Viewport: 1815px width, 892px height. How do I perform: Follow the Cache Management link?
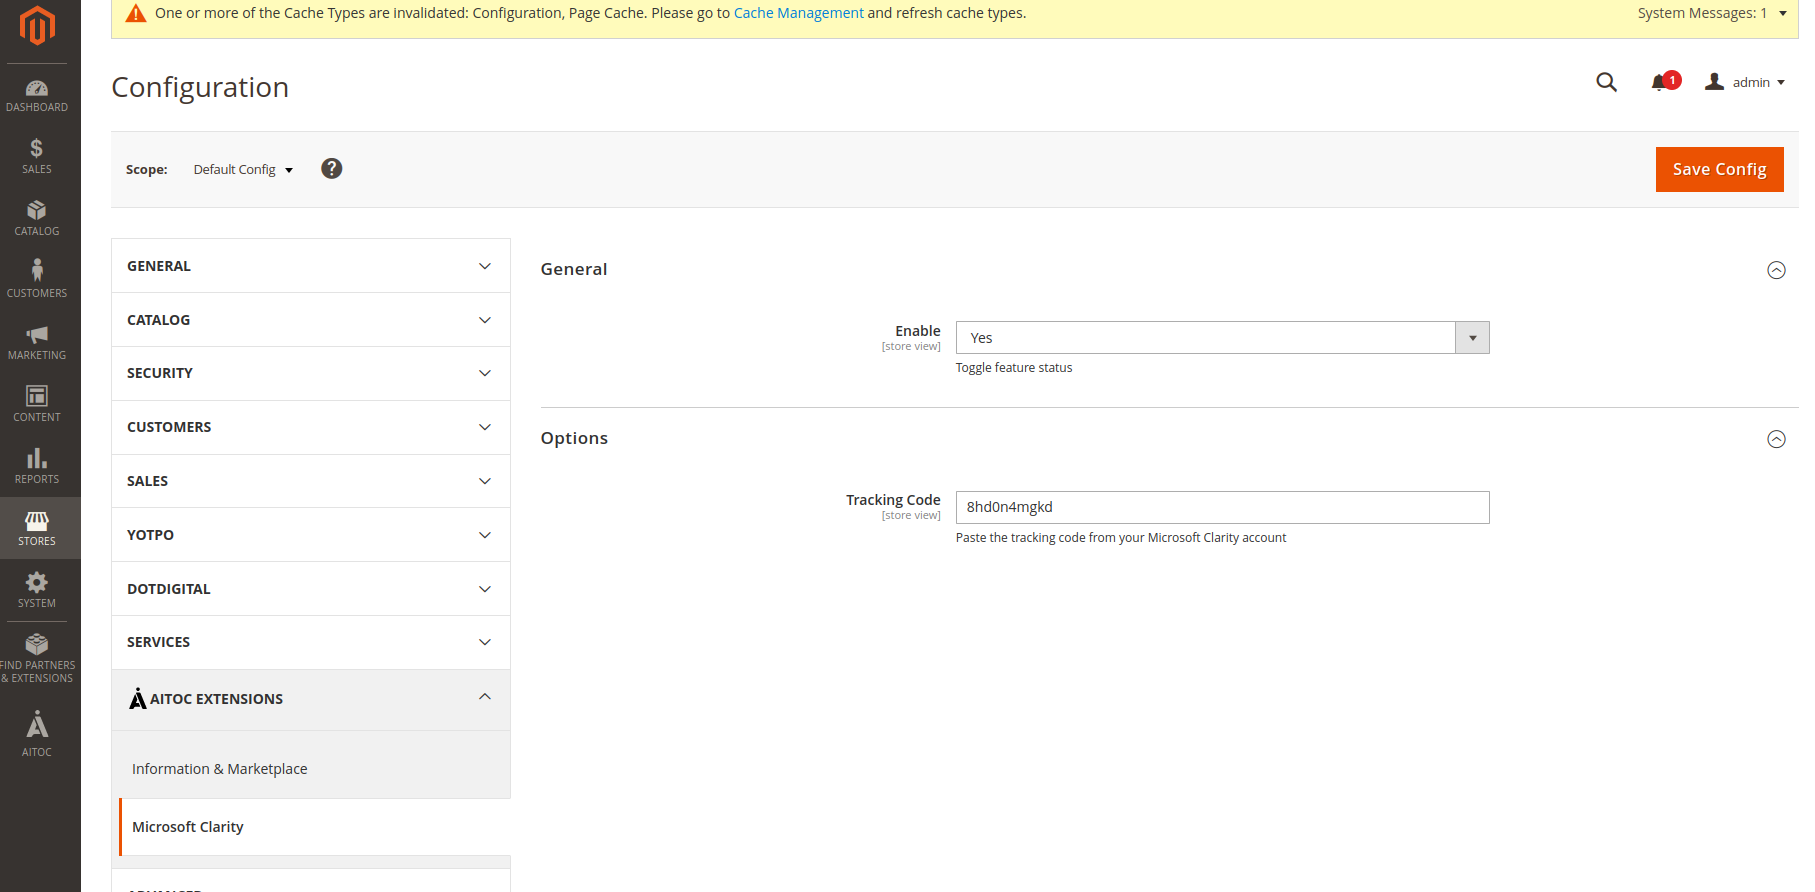[x=798, y=13]
